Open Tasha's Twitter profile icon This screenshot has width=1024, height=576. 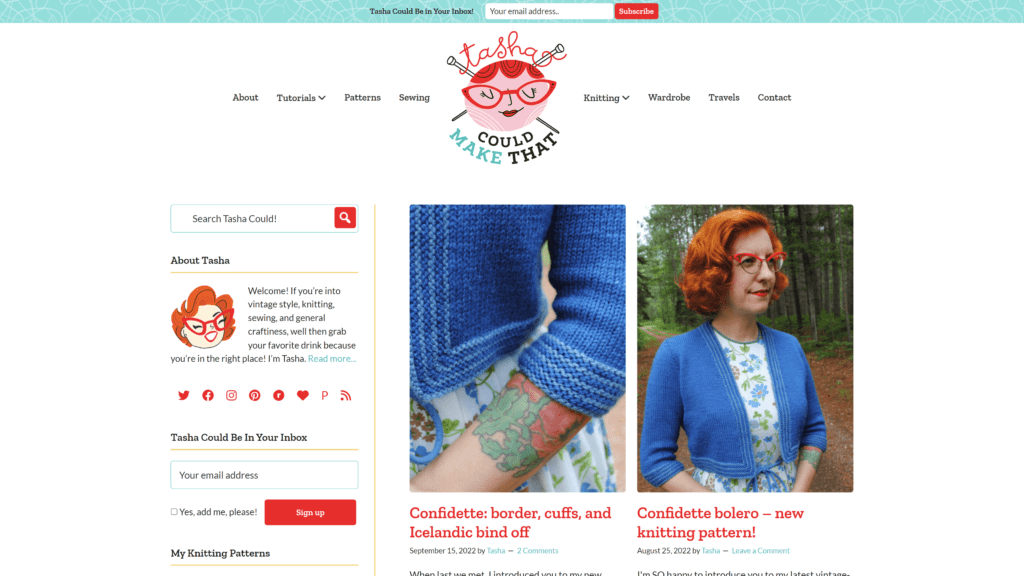click(184, 395)
